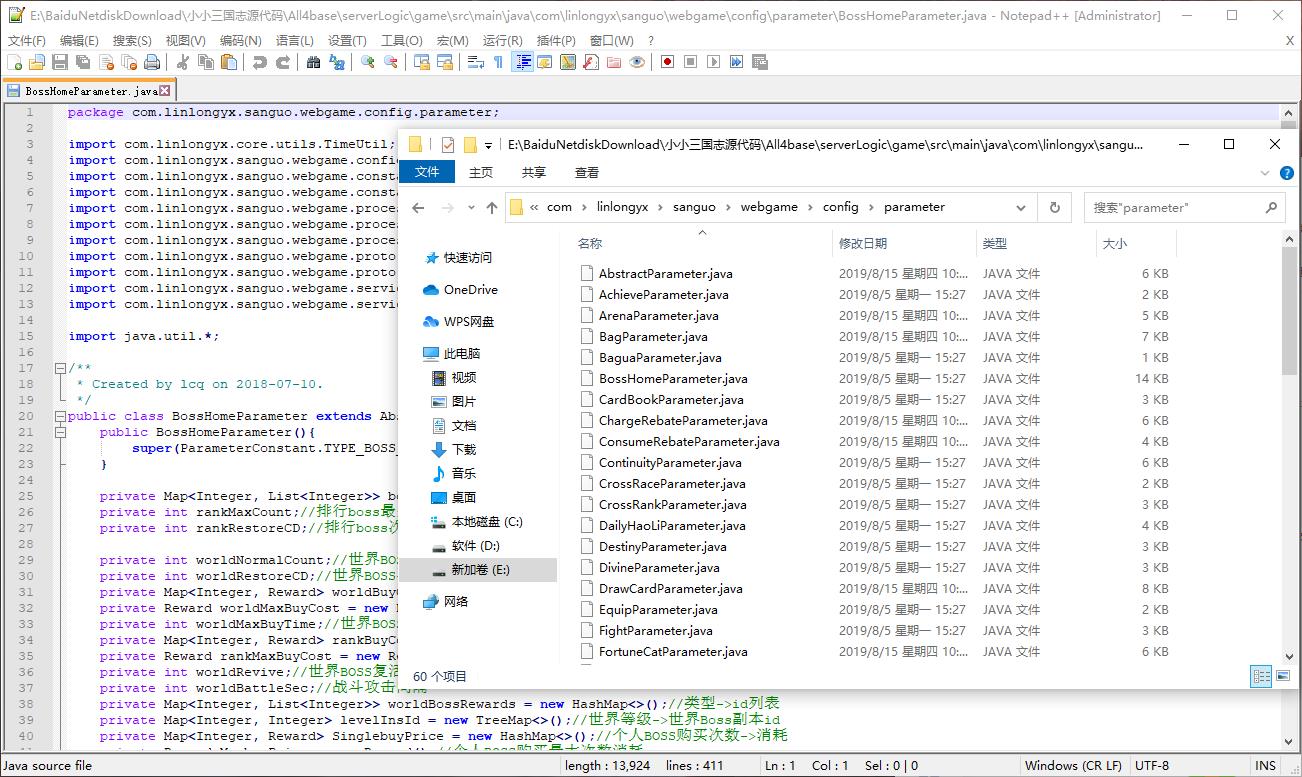Open Find using the binoculars icon
This screenshot has width=1302, height=777.
313,62
